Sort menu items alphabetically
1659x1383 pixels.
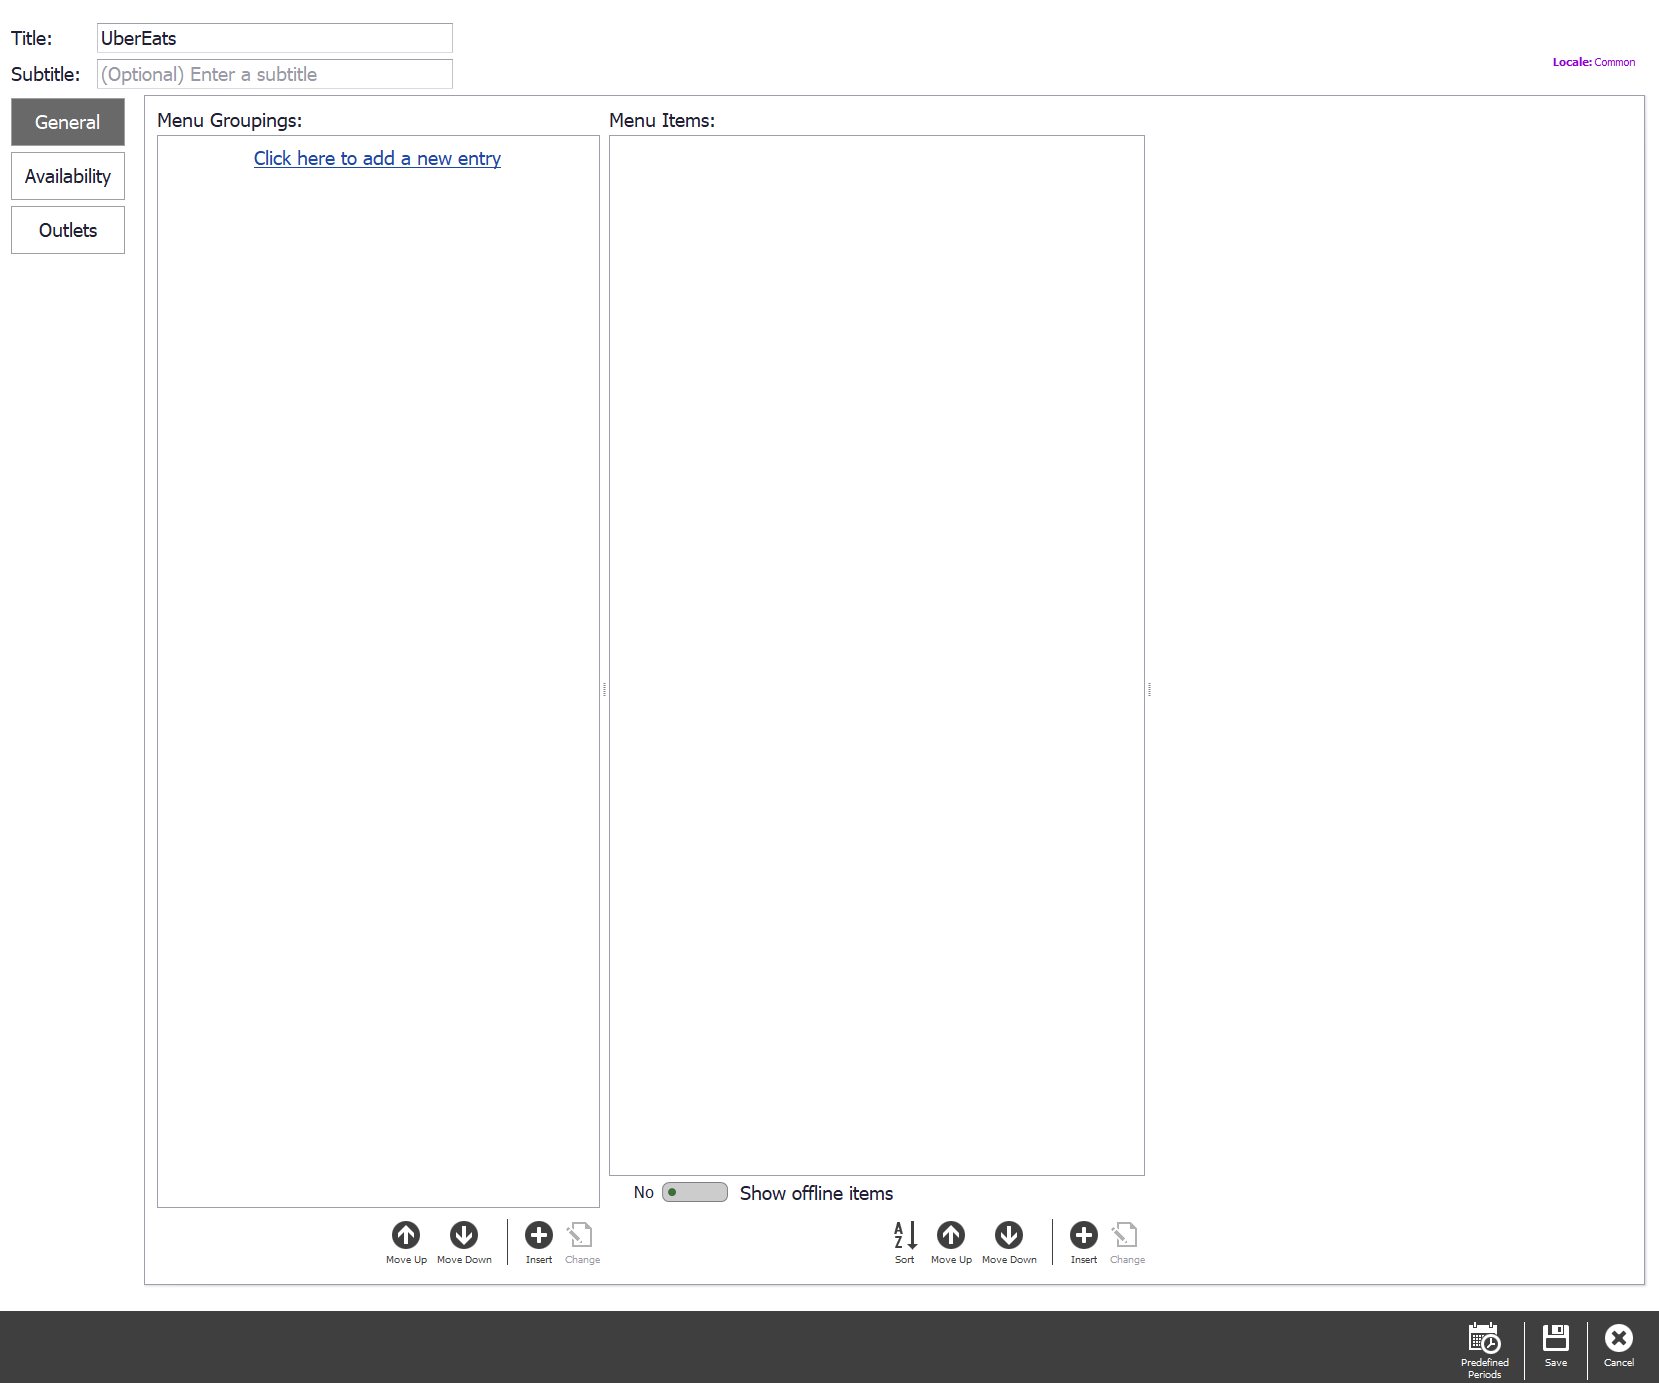[905, 1241]
